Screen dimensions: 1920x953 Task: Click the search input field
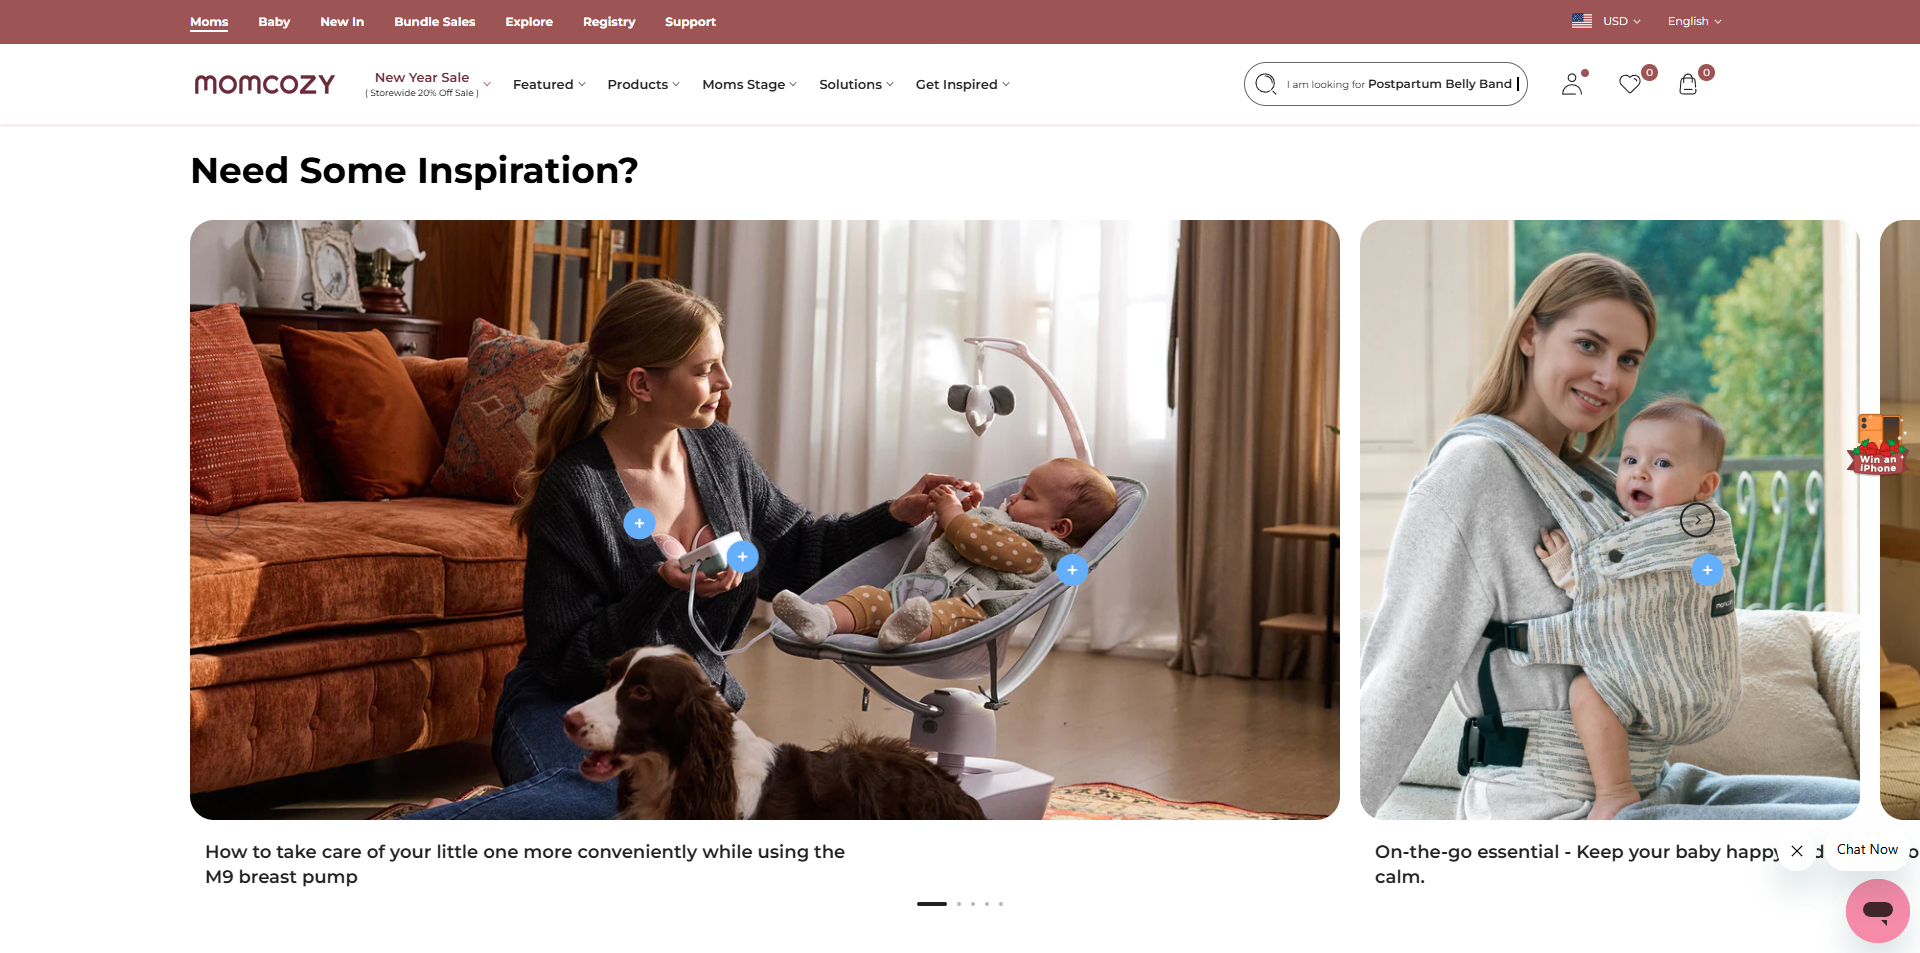1400,84
